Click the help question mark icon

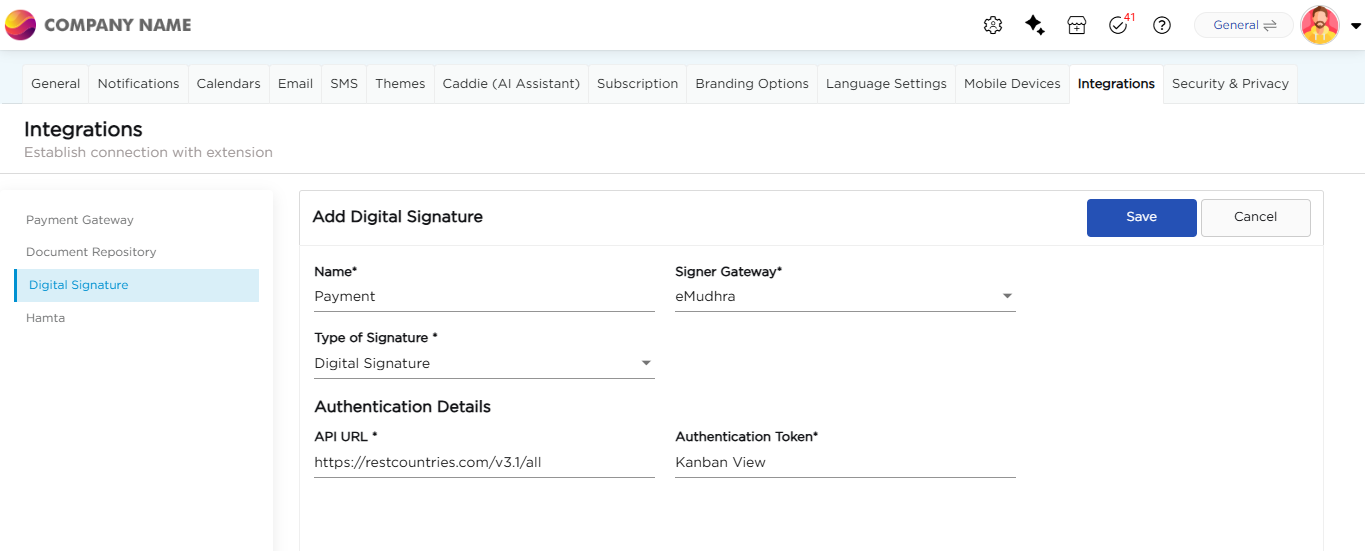tap(1161, 26)
